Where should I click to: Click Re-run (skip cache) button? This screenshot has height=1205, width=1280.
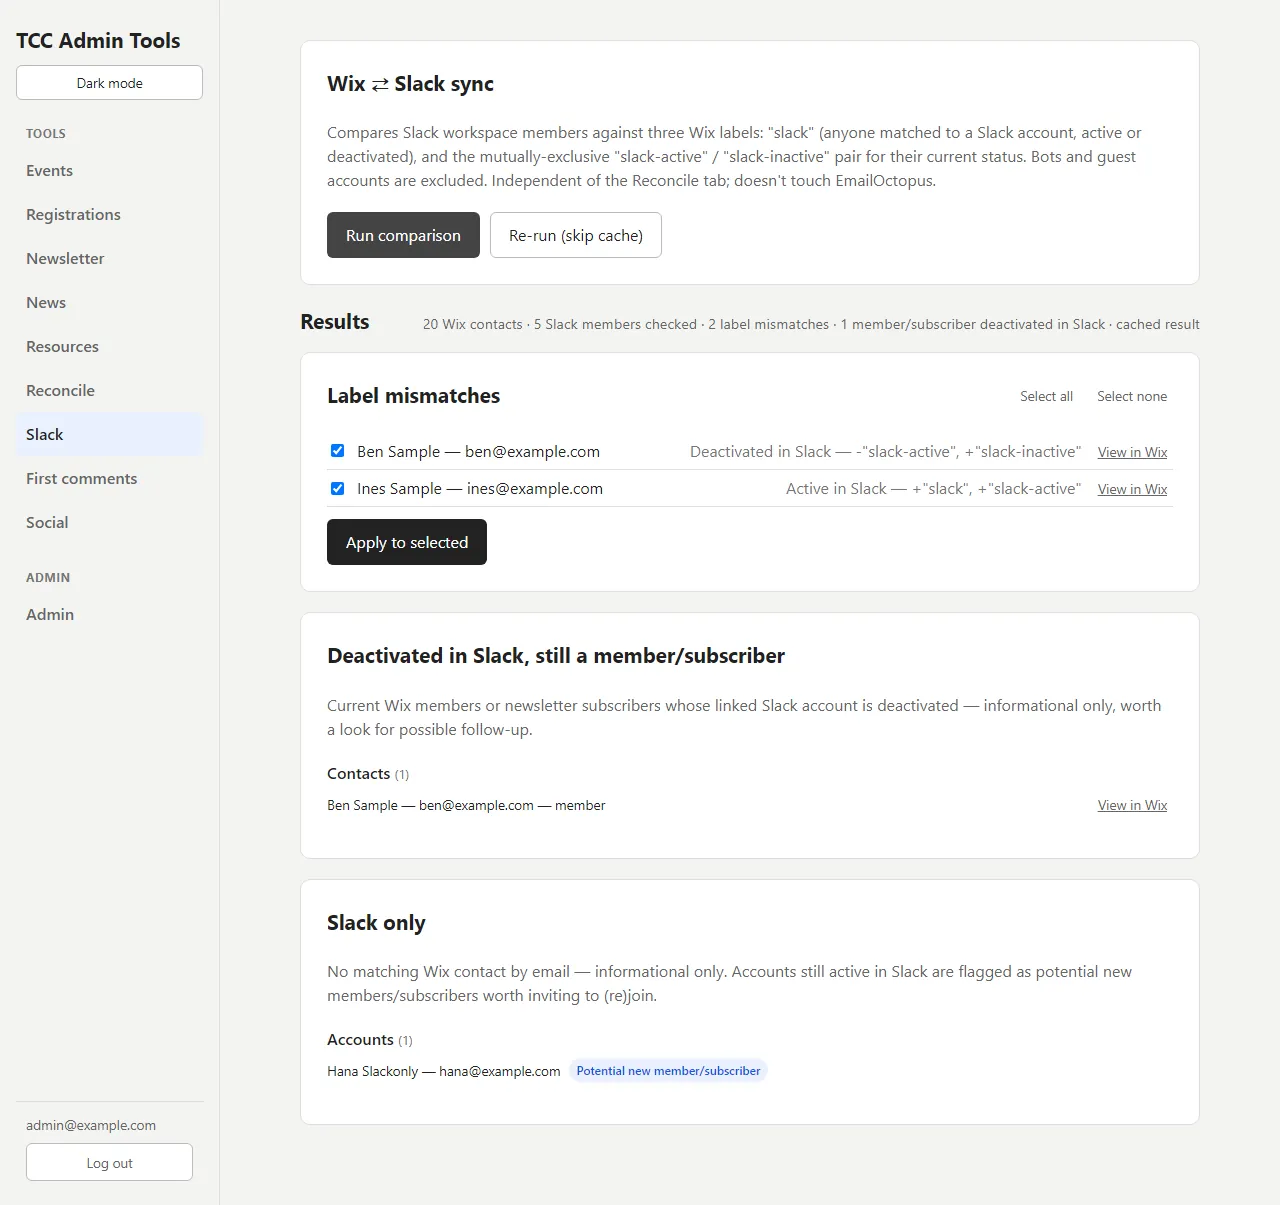tap(576, 235)
